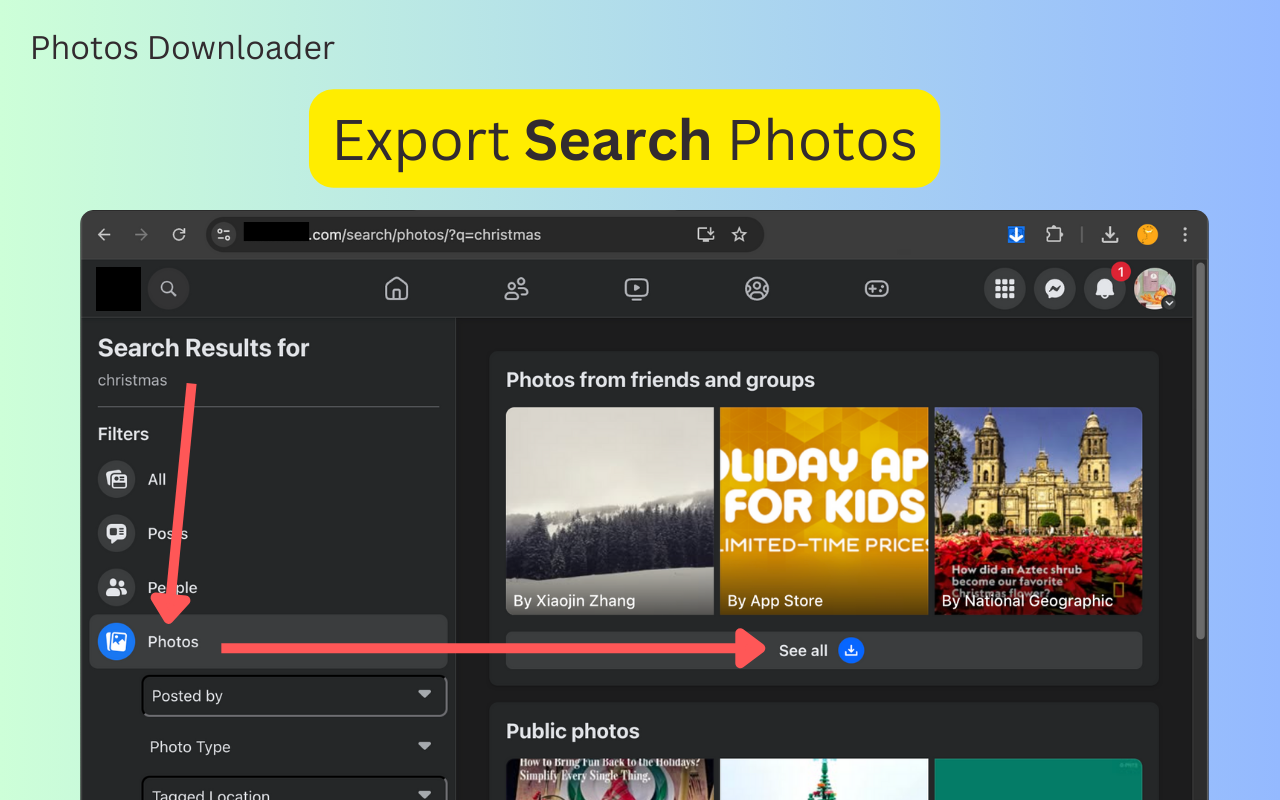Image resolution: width=1280 pixels, height=800 pixels.
Task: Open the Friends icon in top navigation
Action: coord(516,289)
